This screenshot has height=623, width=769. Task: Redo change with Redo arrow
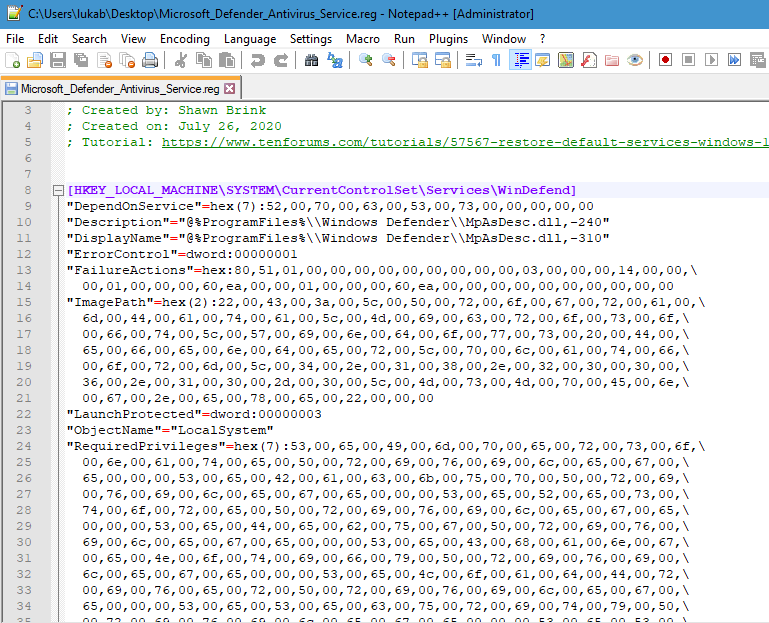tap(281, 60)
